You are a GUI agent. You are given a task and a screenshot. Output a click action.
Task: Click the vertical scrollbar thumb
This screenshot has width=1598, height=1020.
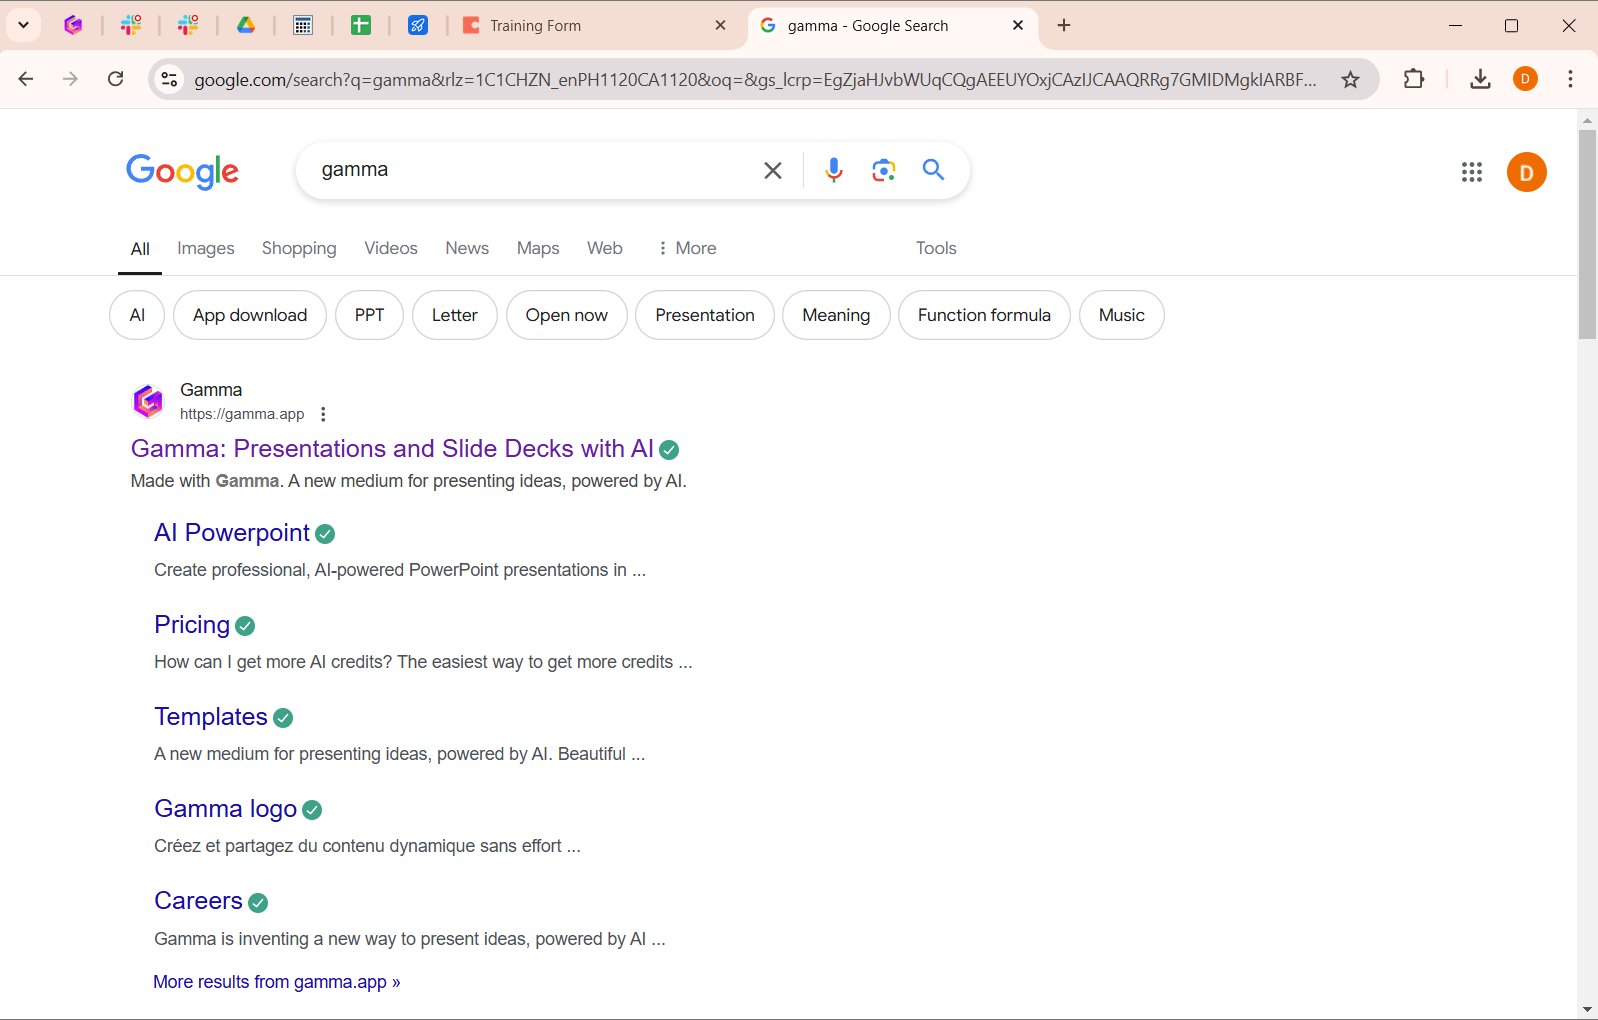(x=1587, y=235)
